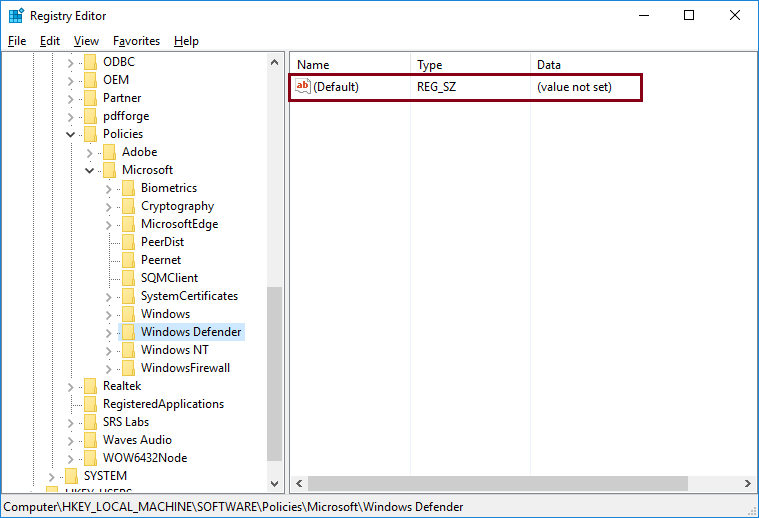Image resolution: width=759 pixels, height=518 pixels.
Task: Click the Windows NT folder icon
Action: click(x=128, y=350)
